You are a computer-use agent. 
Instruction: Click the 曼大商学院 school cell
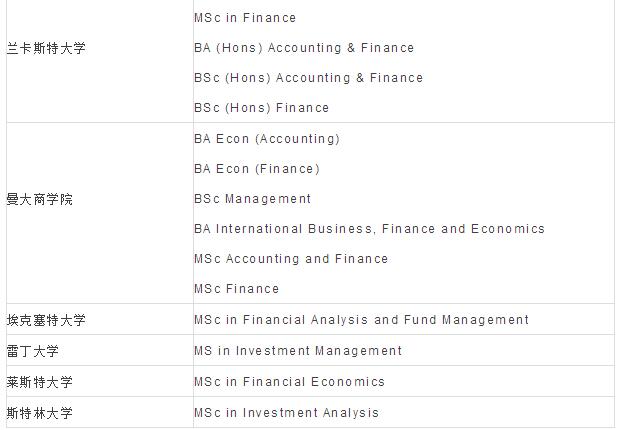40,199
